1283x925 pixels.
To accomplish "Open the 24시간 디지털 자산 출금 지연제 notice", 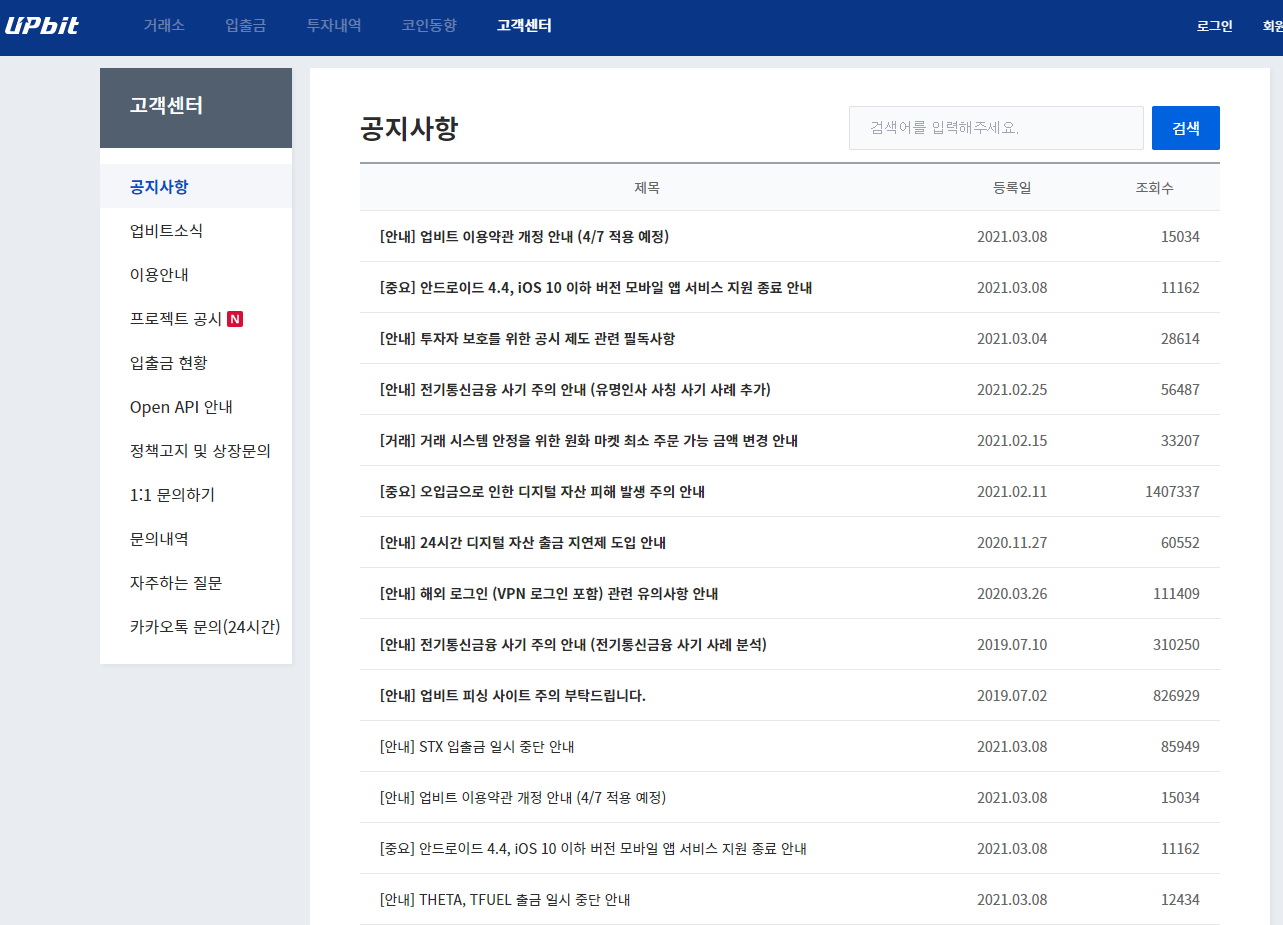I will (x=523, y=543).
